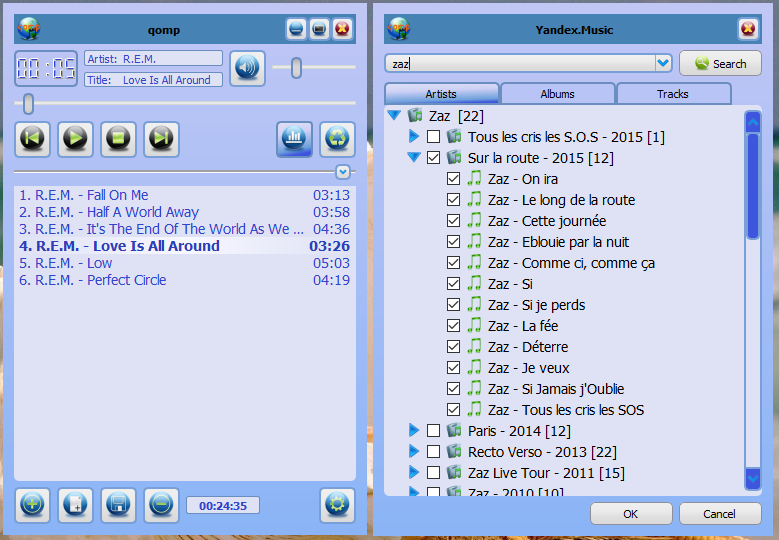The height and width of the screenshot is (540, 779).
Task: Uncheck Zaz - On ira track
Action: pos(453,178)
